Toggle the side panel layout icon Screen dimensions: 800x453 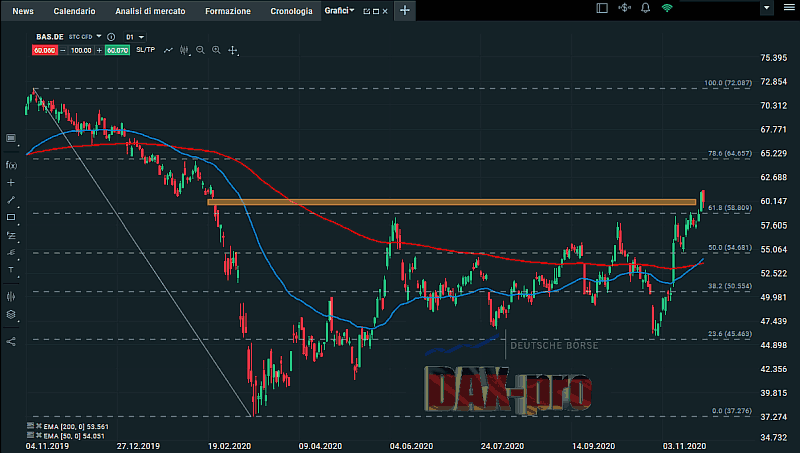[x=602, y=8]
